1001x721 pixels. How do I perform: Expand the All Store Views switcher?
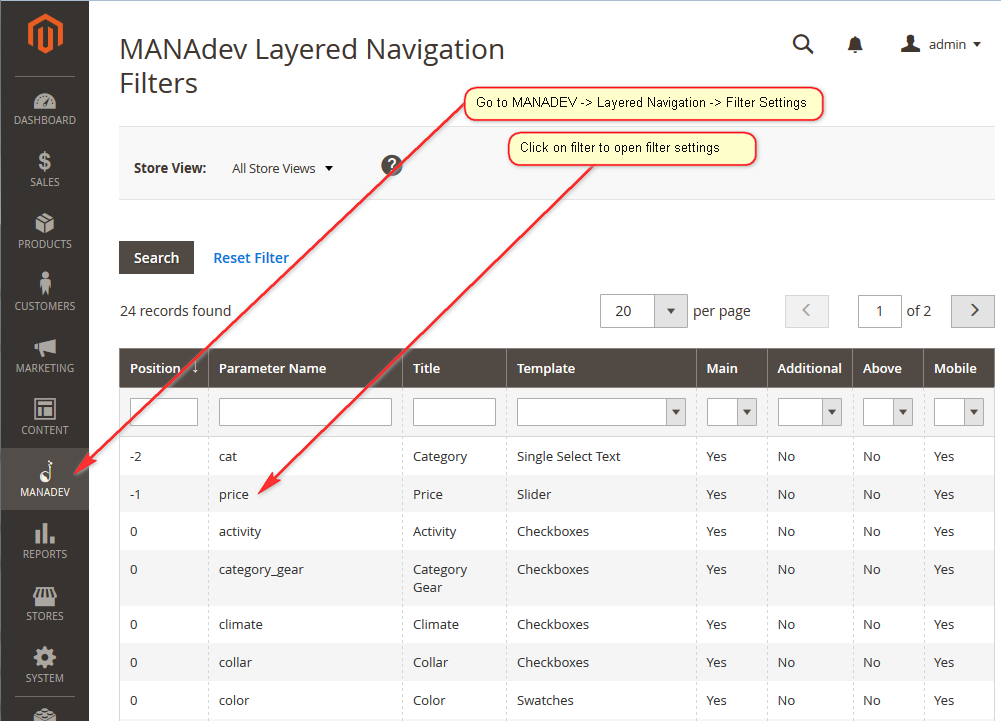click(x=282, y=169)
